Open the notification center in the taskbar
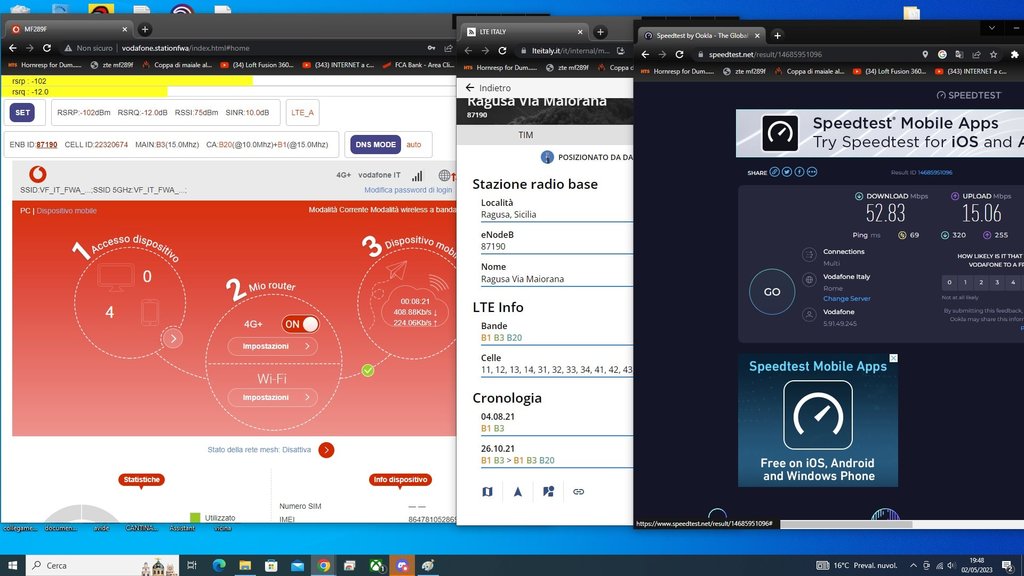 coord(1008,566)
